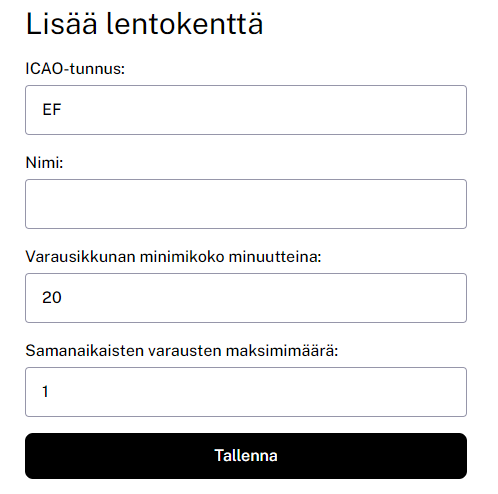
Task: Click the word maksimimäärä in the label
Action: (x=282, y=351)
